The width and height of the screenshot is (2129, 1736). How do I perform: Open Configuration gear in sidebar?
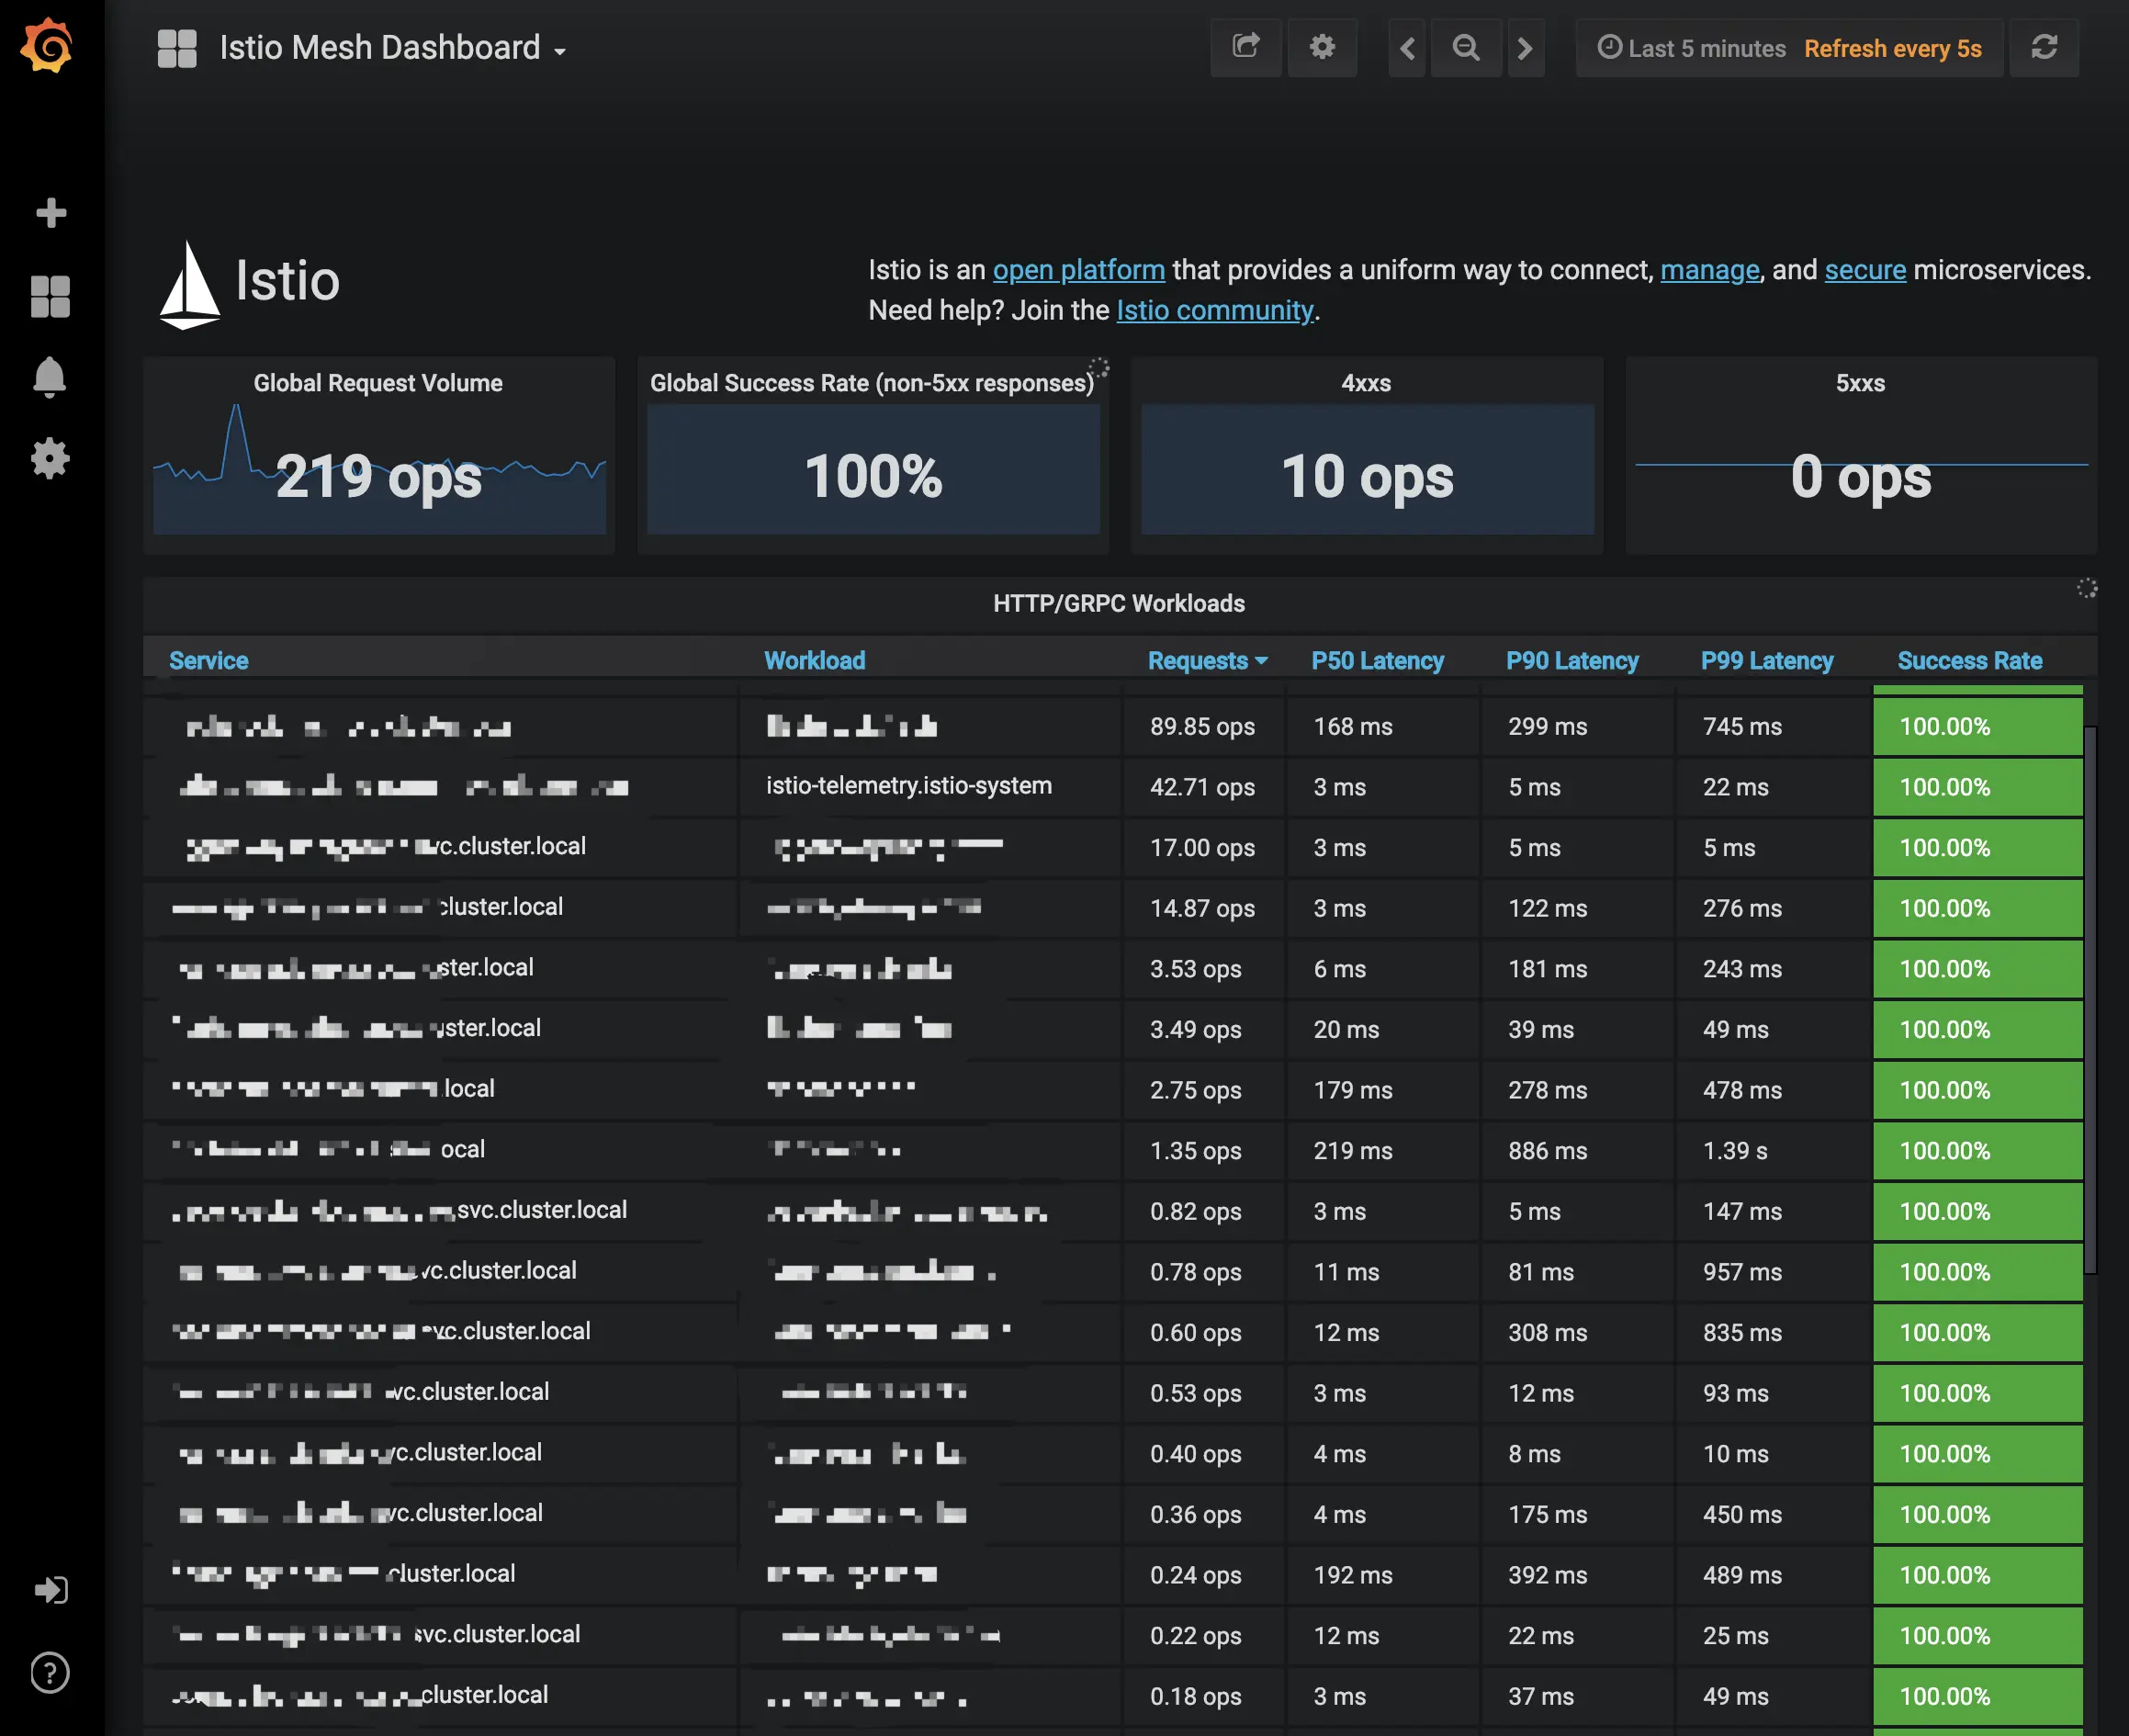tap(50, 459)
